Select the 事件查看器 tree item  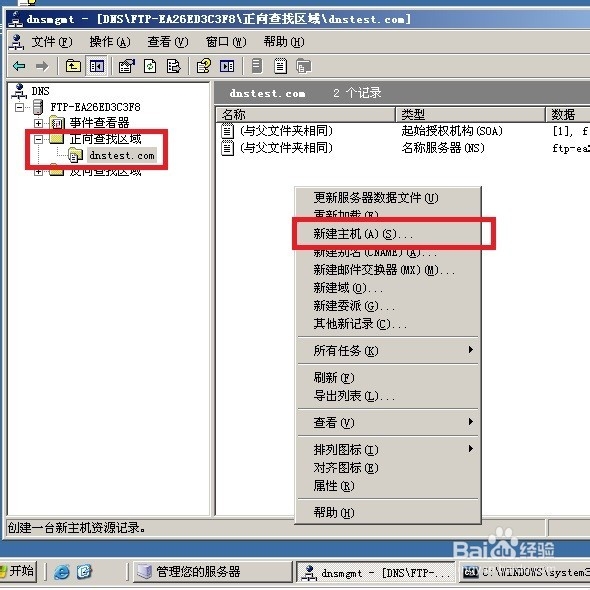coord(99,123)
